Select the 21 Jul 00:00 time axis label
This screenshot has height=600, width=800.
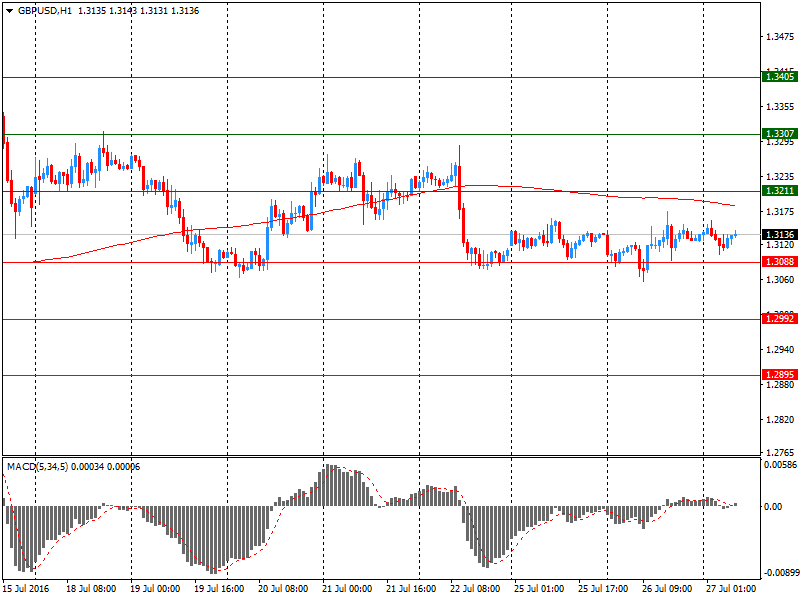tap(347, 589)
